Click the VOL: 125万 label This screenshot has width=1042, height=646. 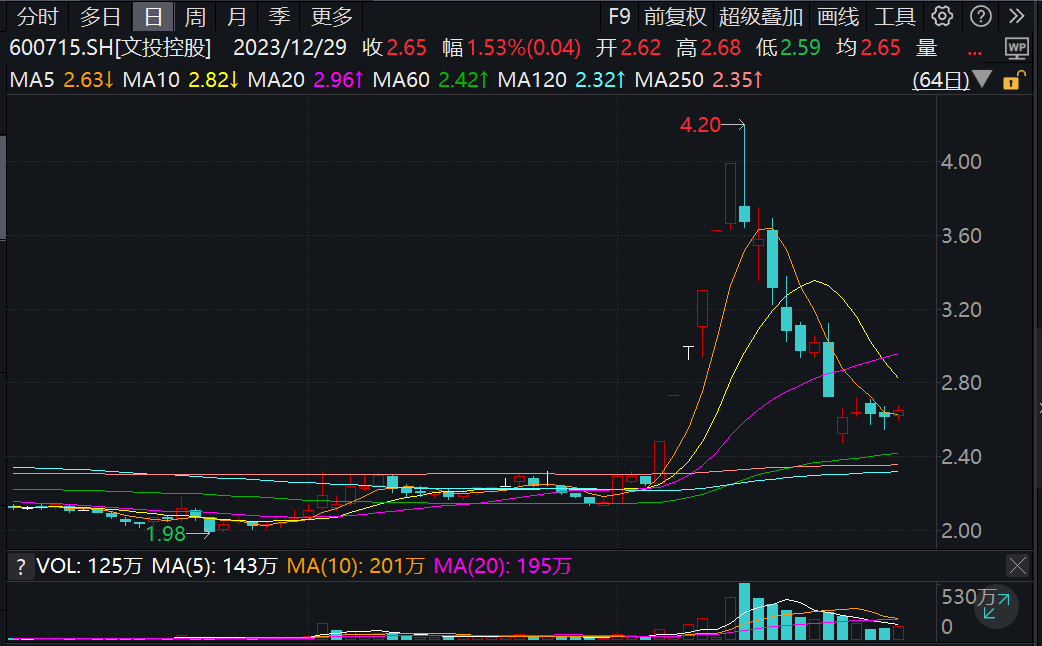pos(89,566)
